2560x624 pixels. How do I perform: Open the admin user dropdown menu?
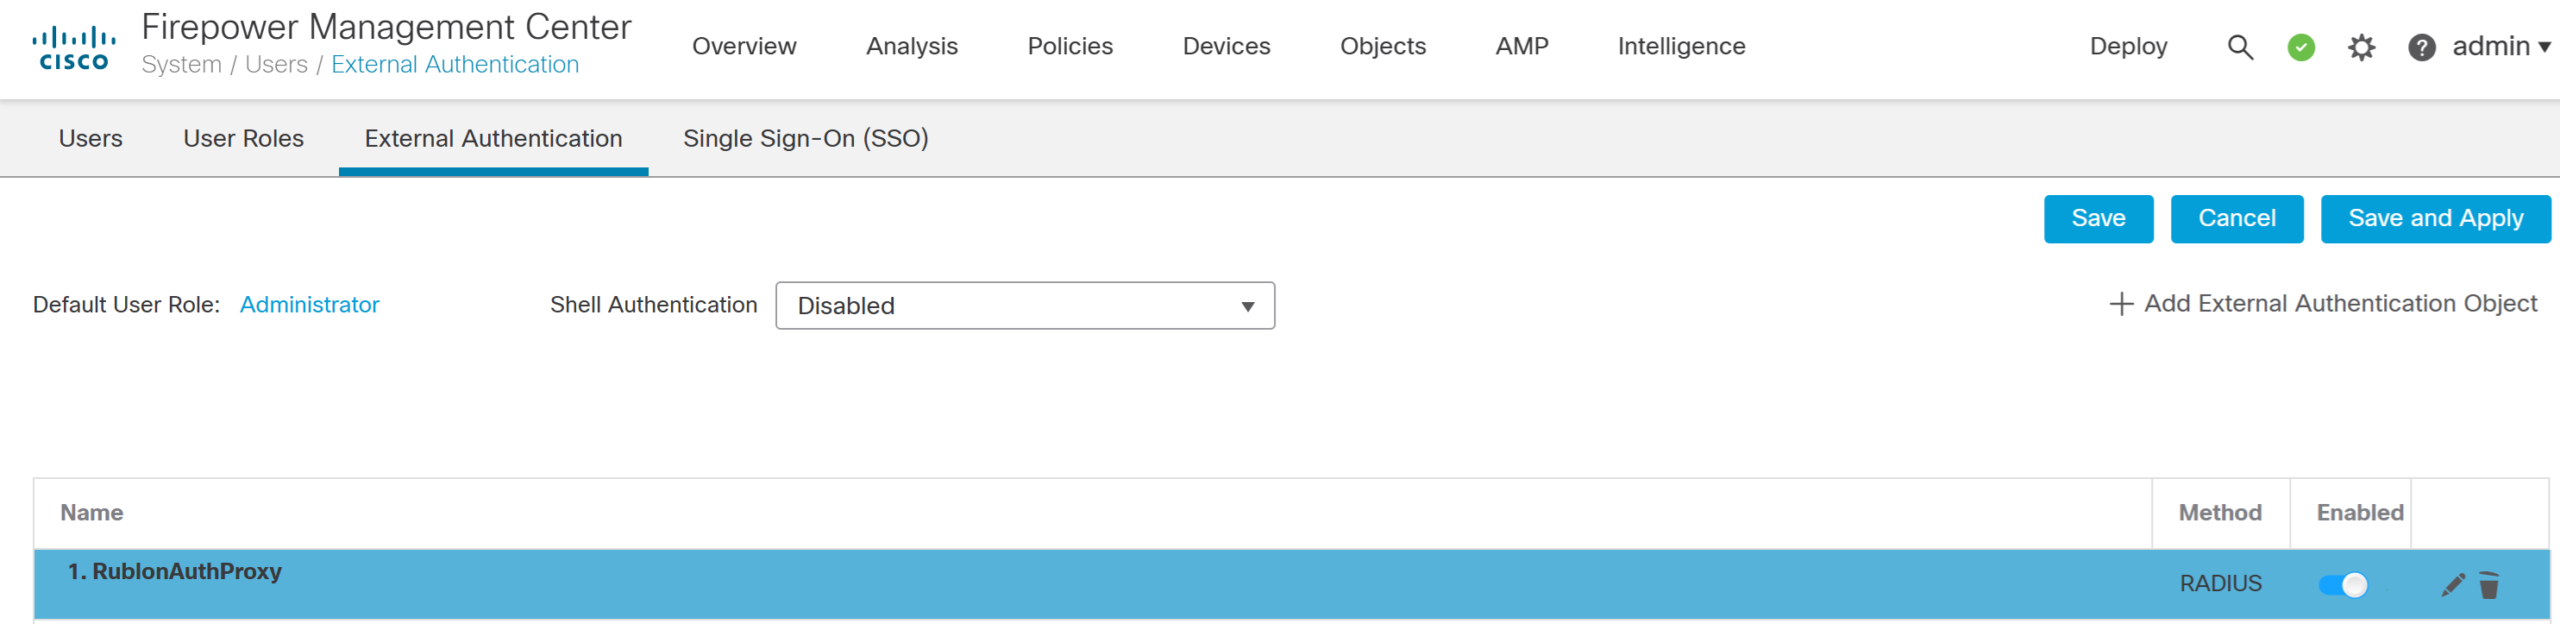pos(2500,47)
